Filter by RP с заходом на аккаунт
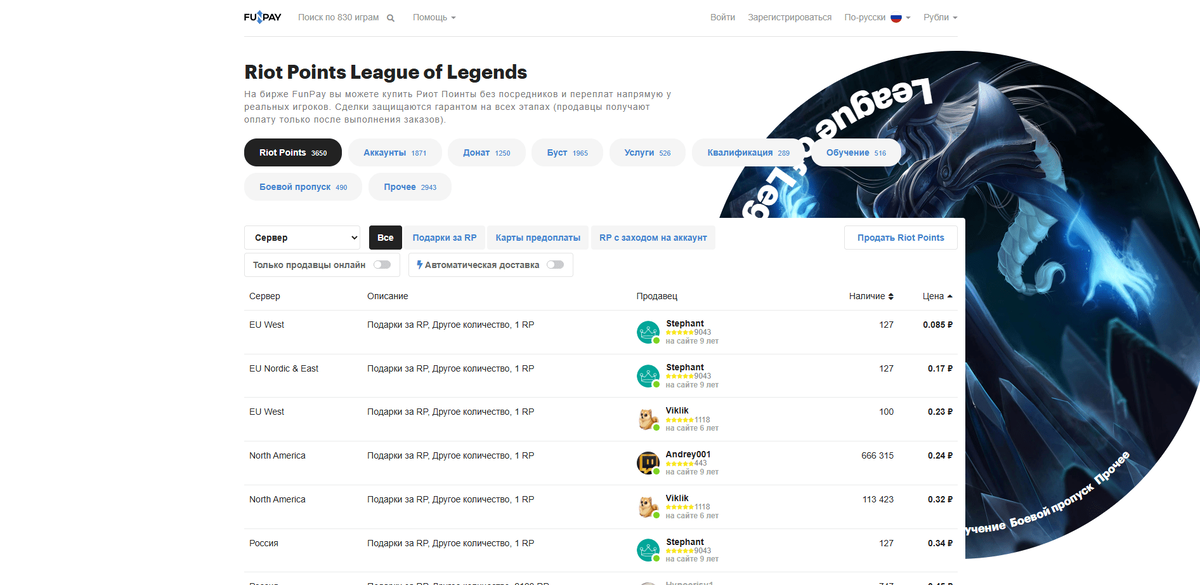 [653, 238]
